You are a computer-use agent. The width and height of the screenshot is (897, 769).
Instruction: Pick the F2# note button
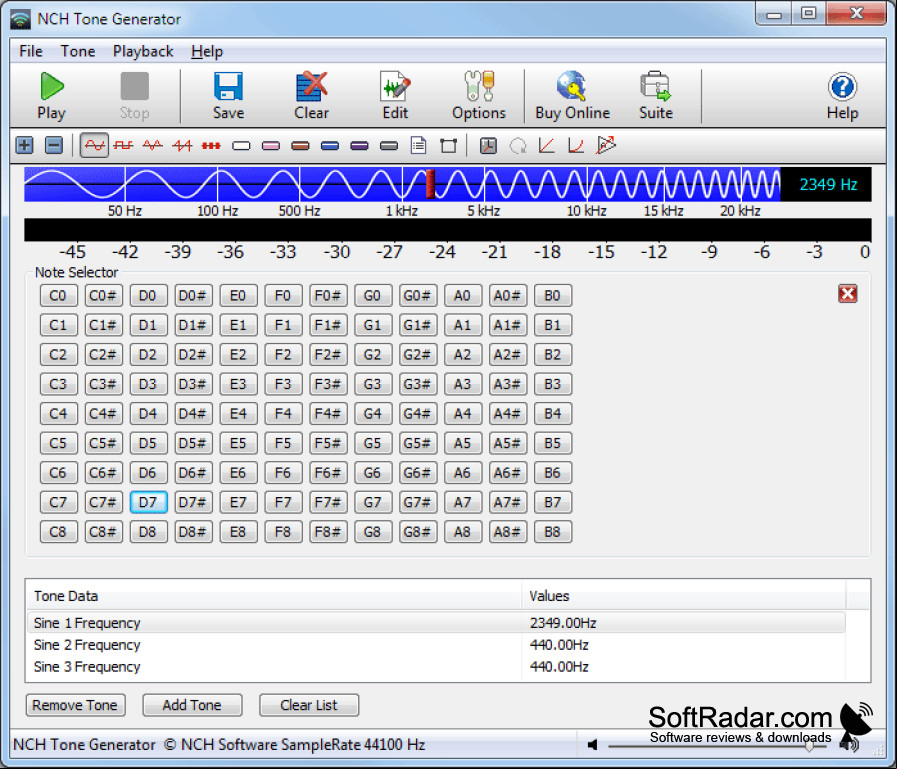coord(328,355)
